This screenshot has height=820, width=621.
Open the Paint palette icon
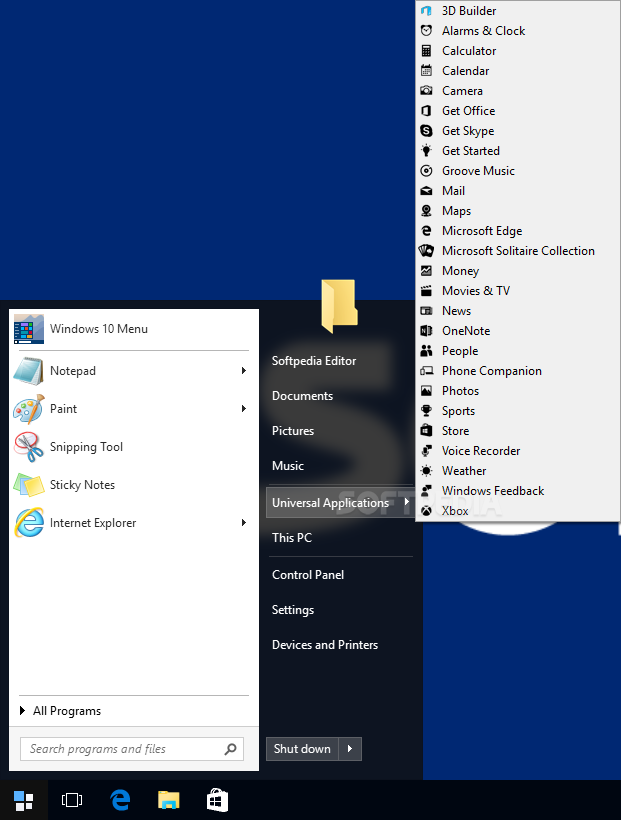[x=29, y=409]
